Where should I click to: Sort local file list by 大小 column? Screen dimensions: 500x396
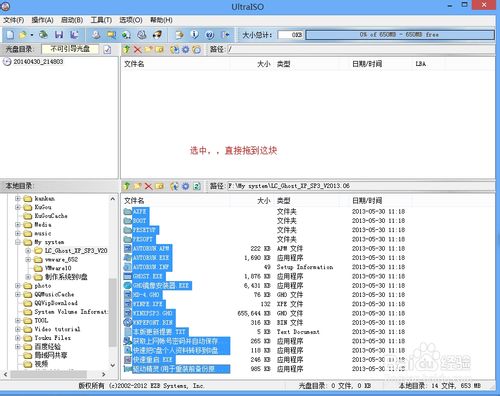[264, 200]
